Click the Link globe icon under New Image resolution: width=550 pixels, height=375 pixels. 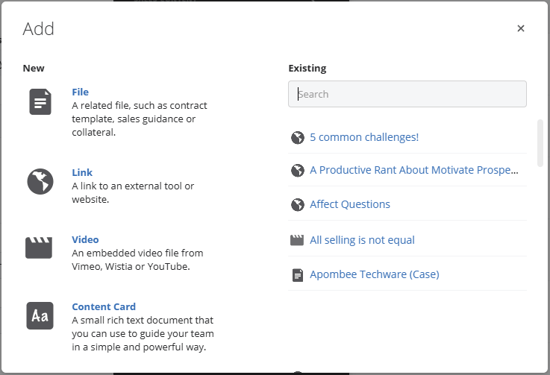point(40,181)
